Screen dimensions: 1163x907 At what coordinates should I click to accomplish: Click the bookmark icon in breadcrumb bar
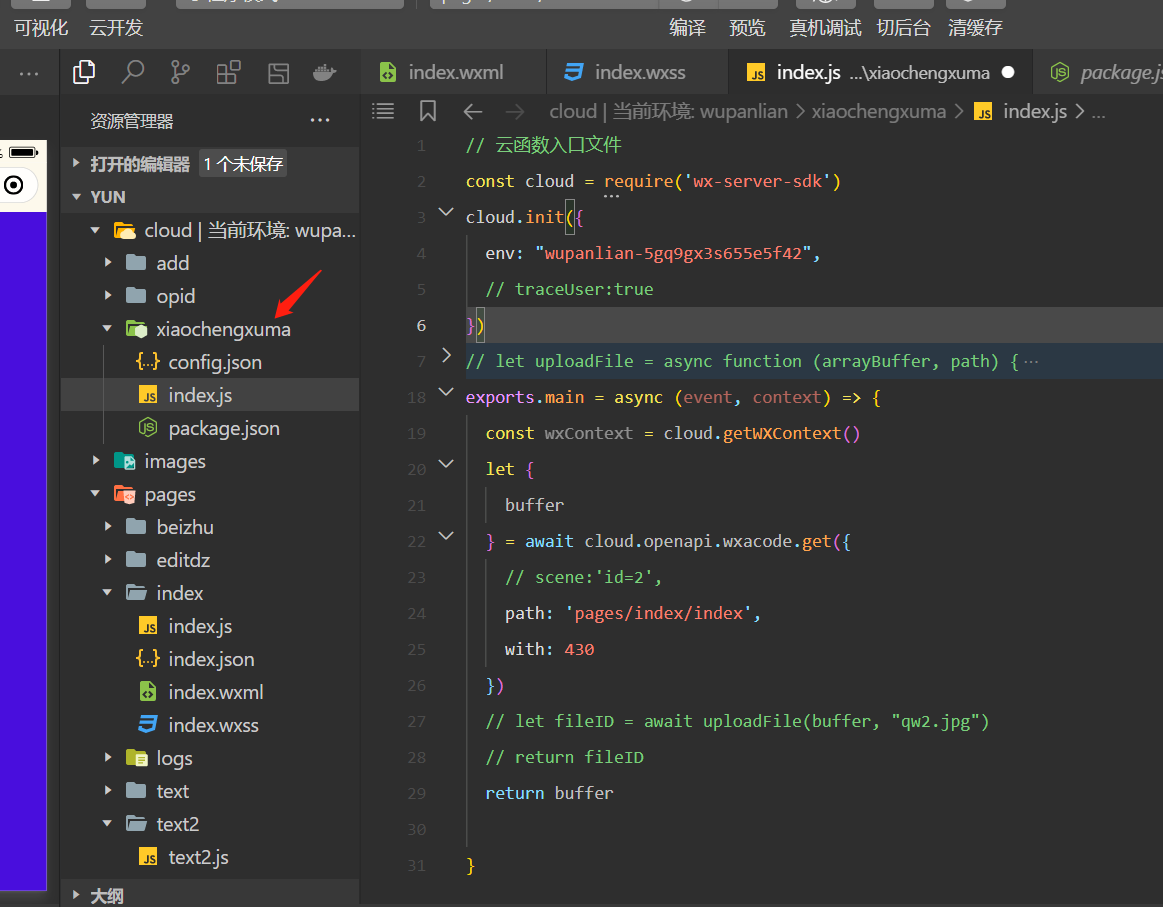click(428, 111)
